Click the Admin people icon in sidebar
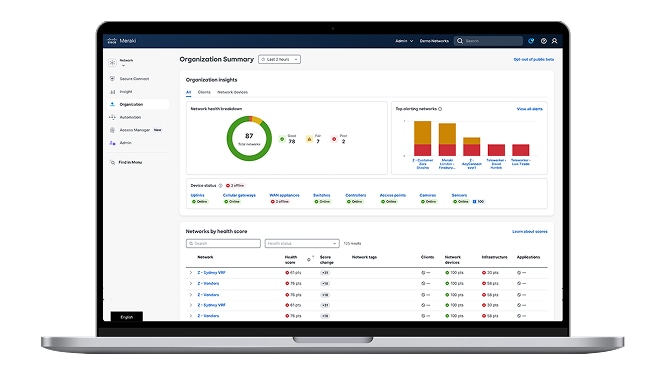The height and width of the screenshot is (375, 666). pos(112,143)
